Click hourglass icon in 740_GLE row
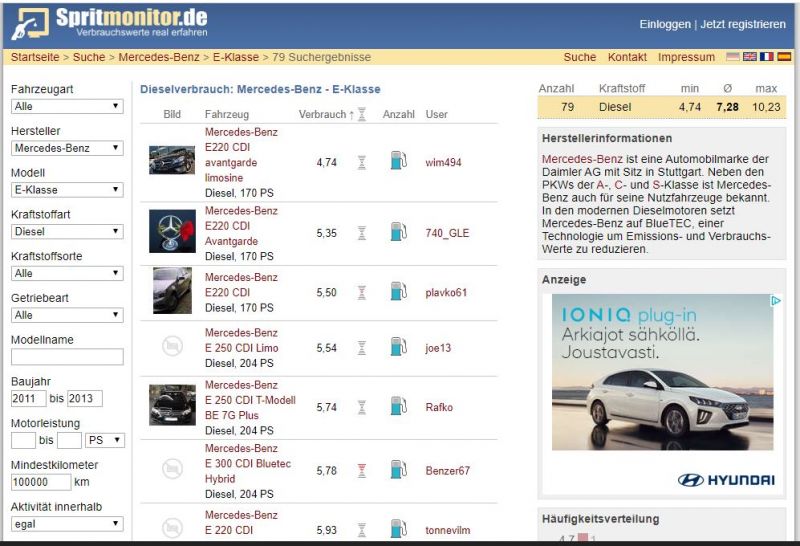Screen dimensions: 800x546 (362, 233)
